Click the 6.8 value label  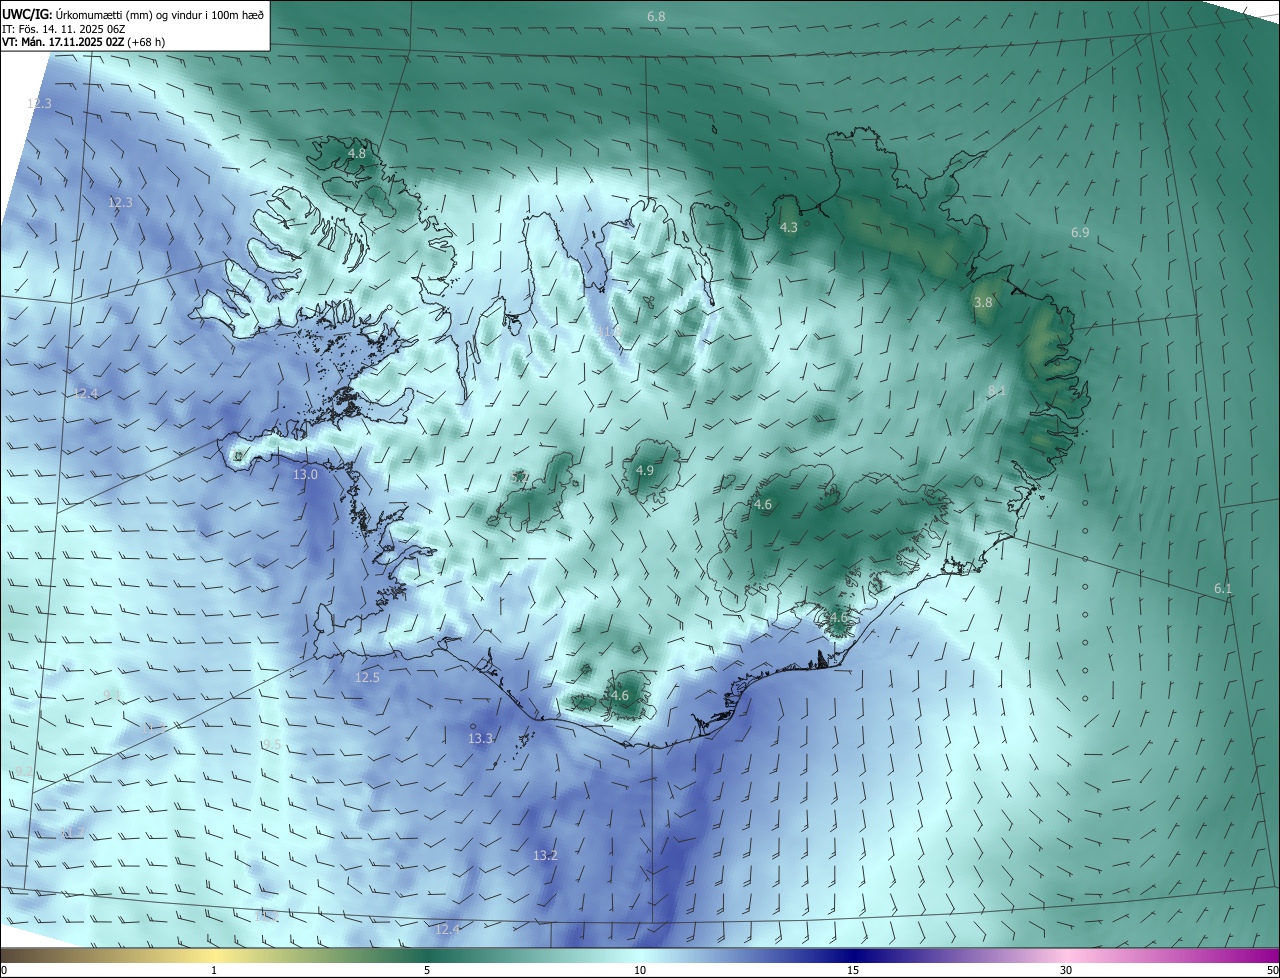coord(656,17)
